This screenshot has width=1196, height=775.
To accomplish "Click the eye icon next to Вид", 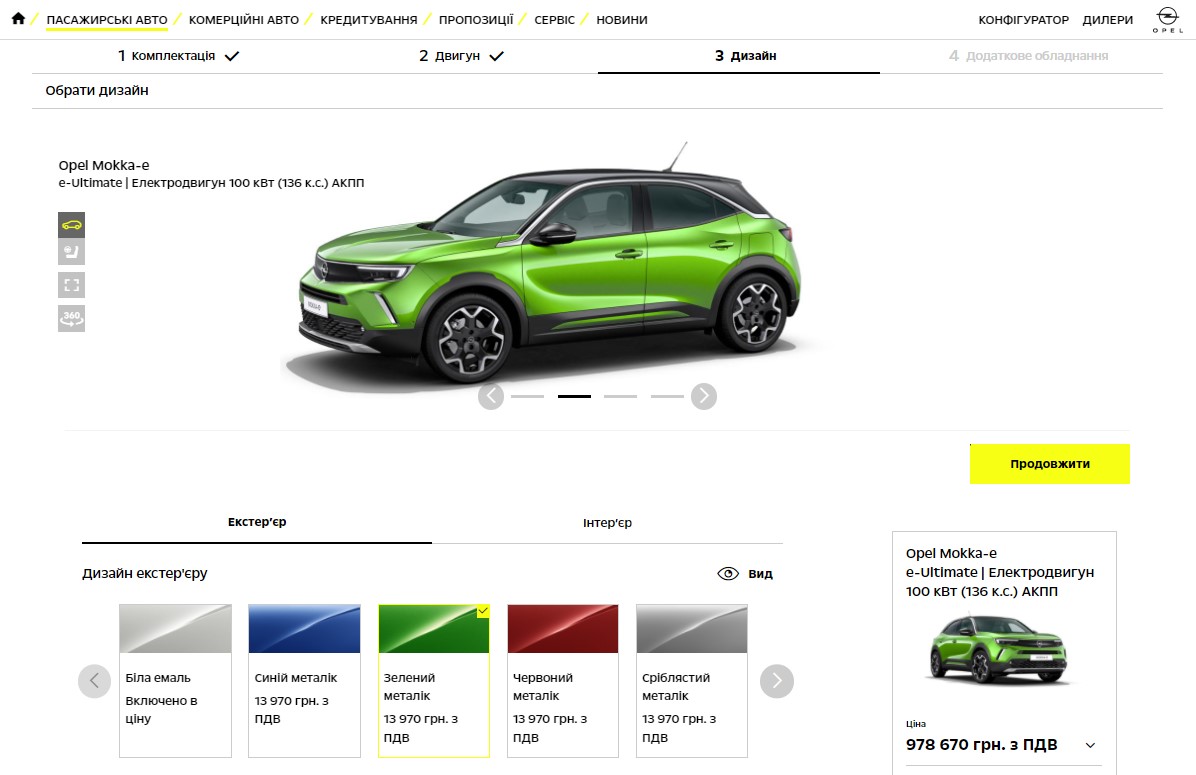I will [x=728, y=573].
